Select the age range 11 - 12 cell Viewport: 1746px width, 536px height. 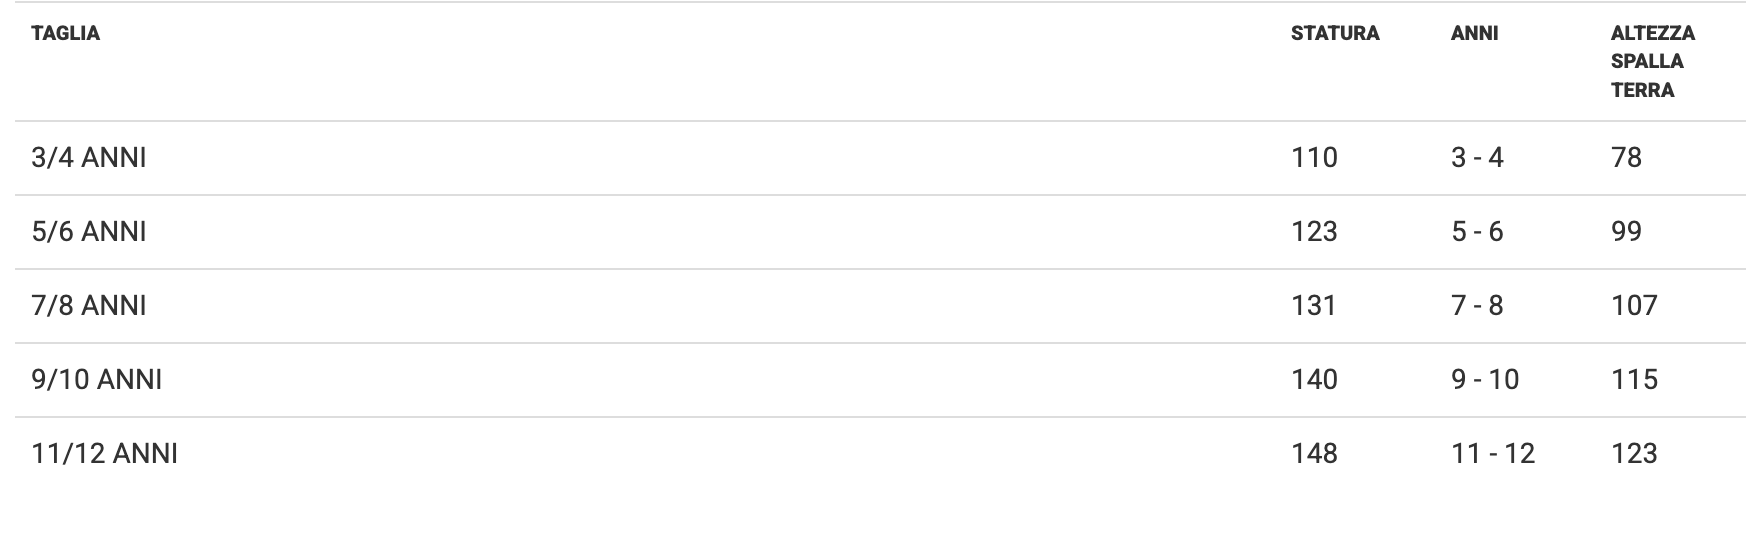1493,454
